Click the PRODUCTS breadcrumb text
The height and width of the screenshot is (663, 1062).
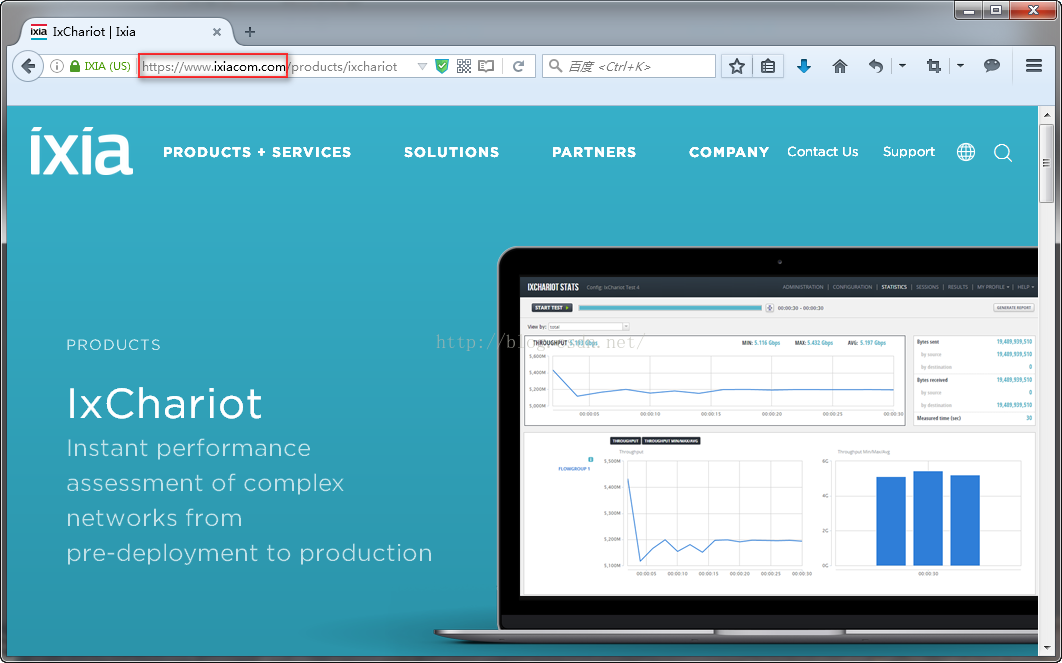click(x=114, y=345)
